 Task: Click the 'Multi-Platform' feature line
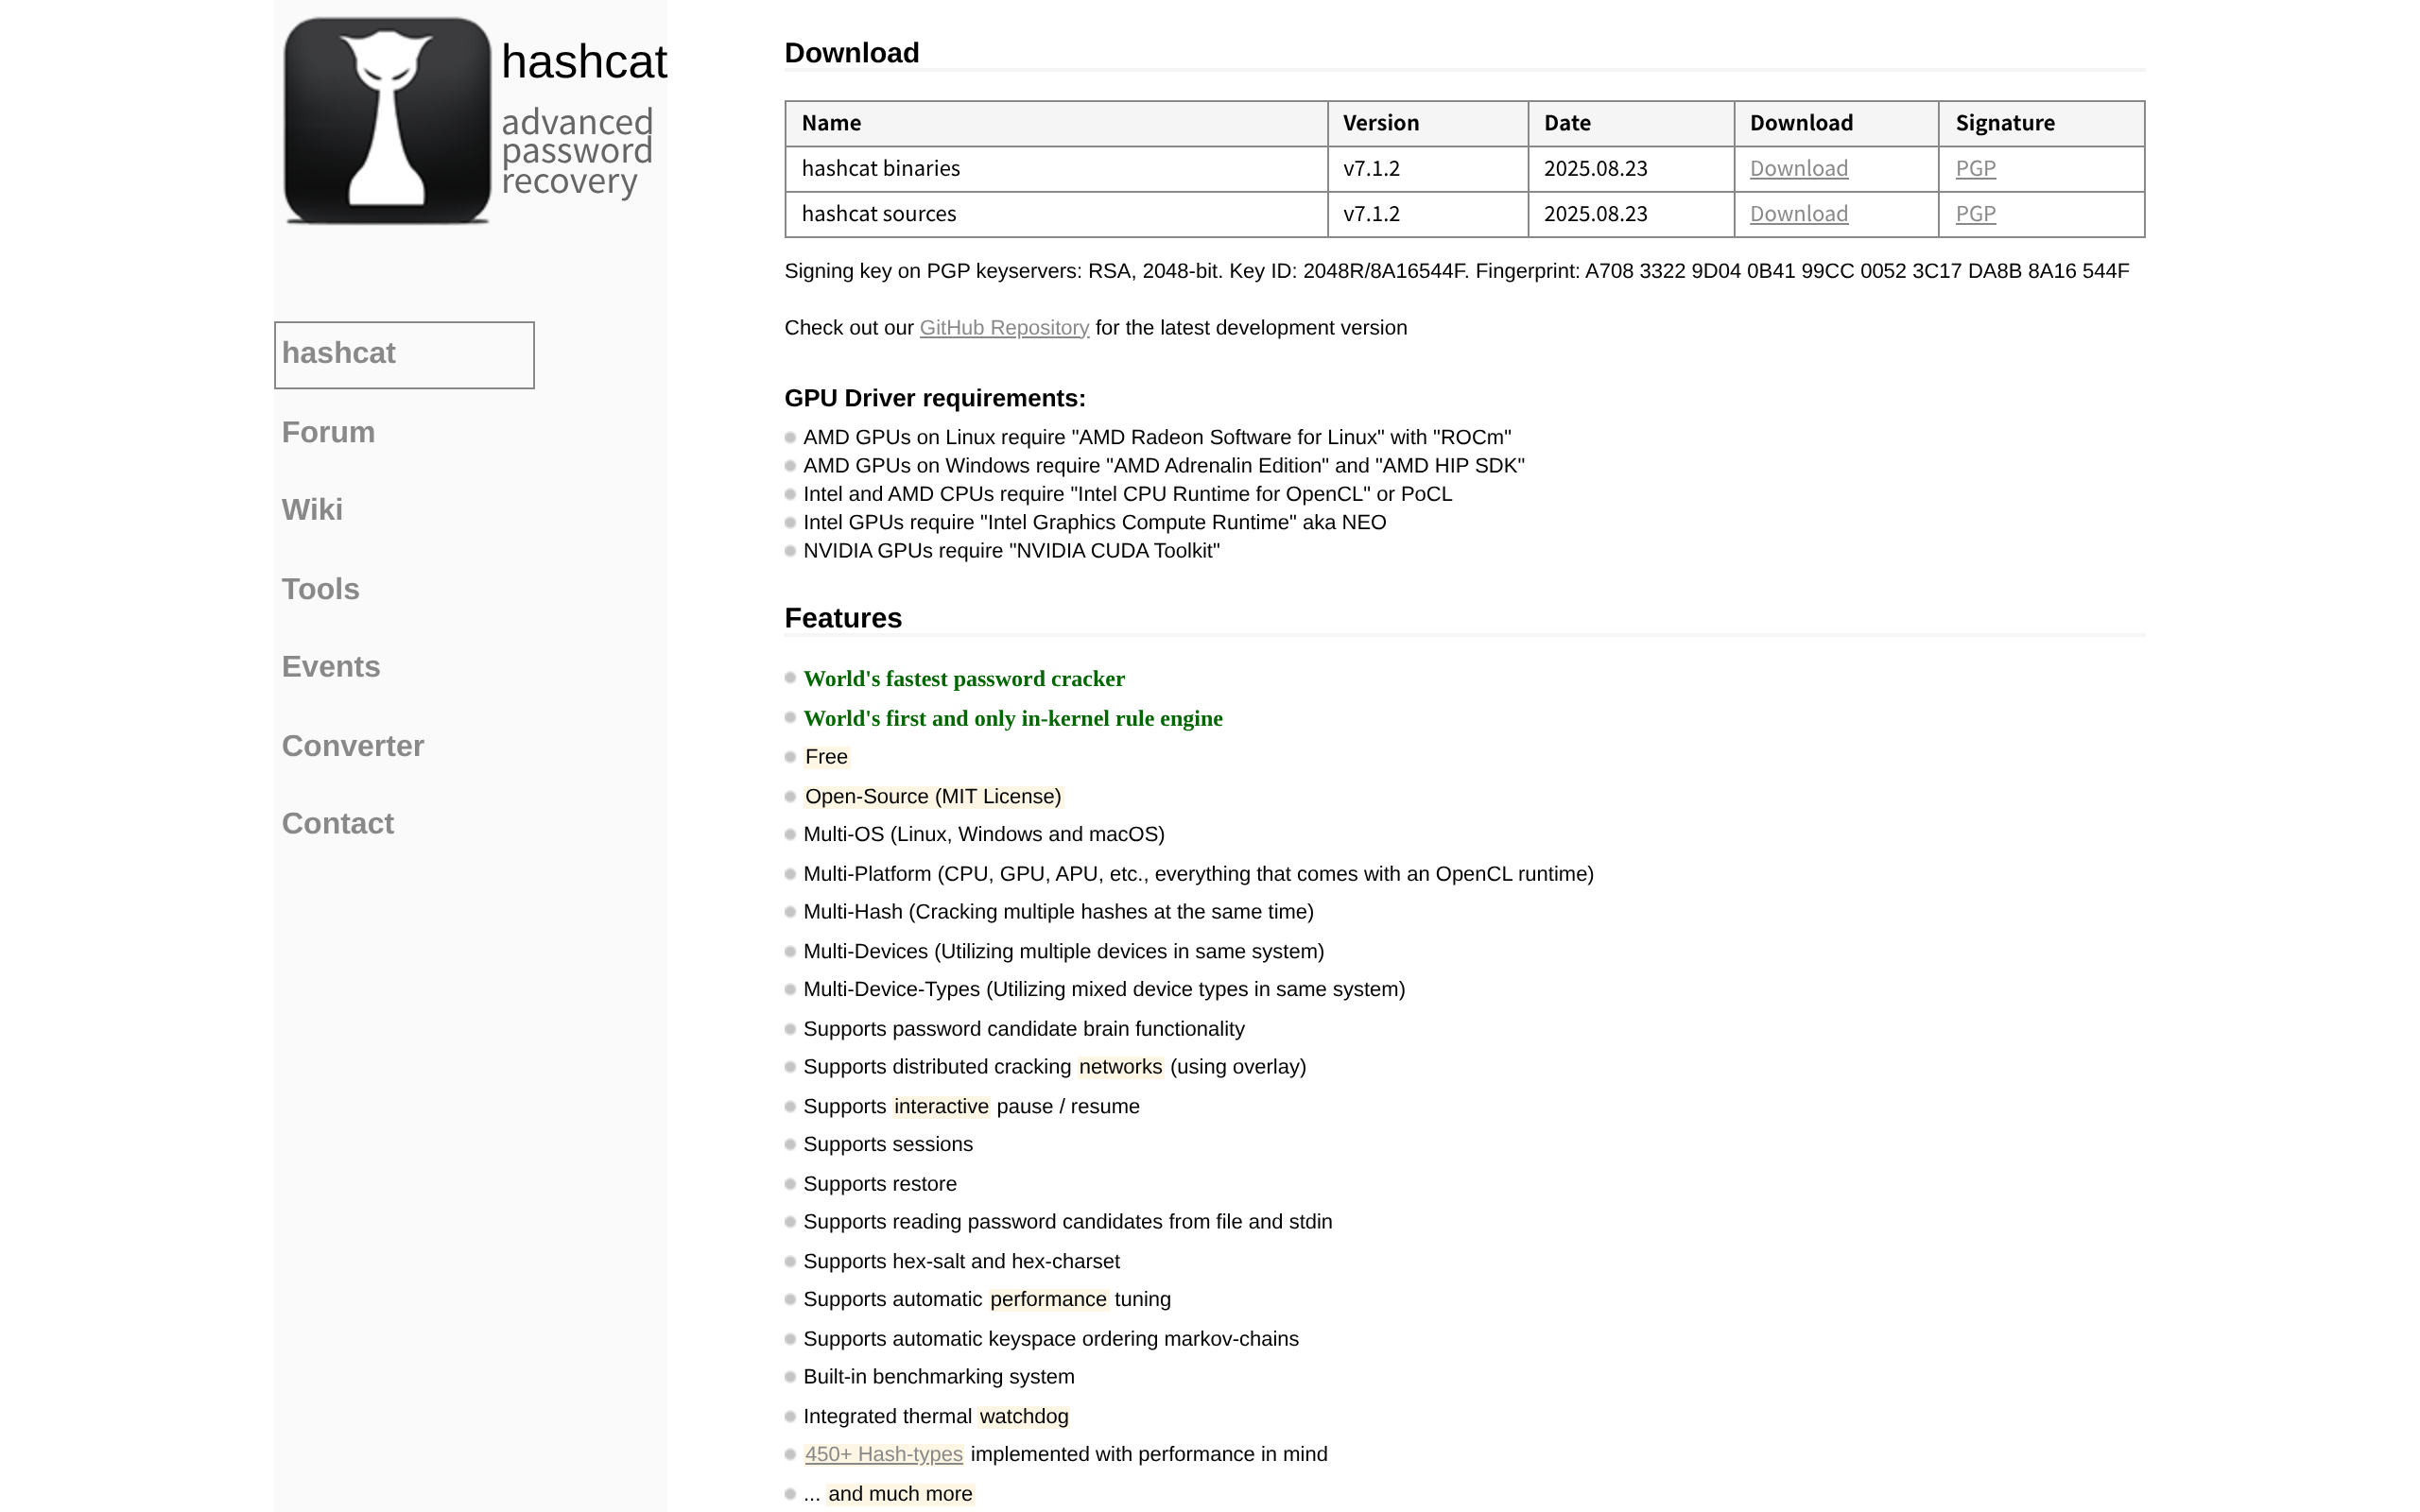tap(1198, 874)
